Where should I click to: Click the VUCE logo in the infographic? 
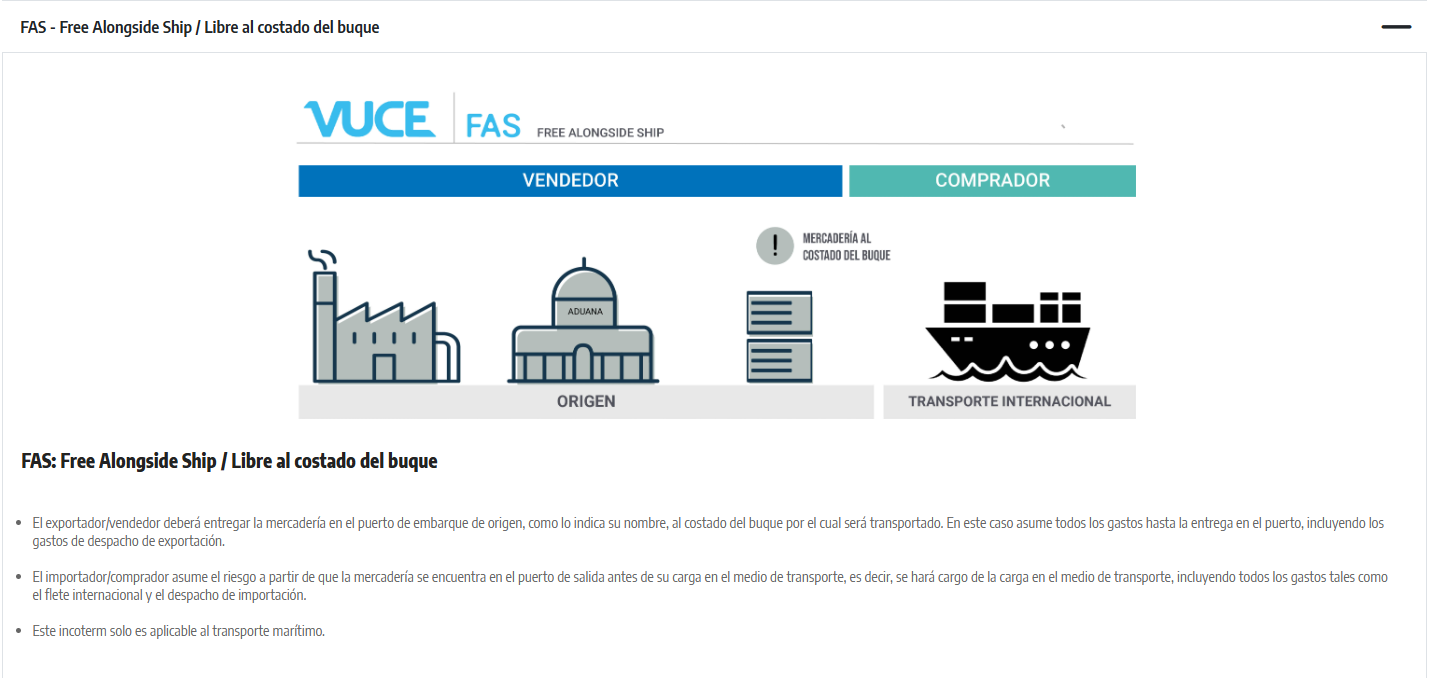[x=370, y=119]
